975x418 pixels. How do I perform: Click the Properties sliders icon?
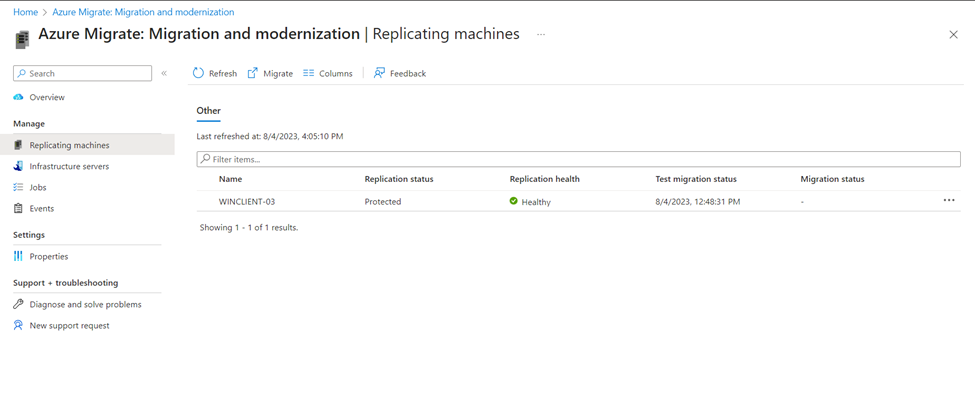[18, 256]
